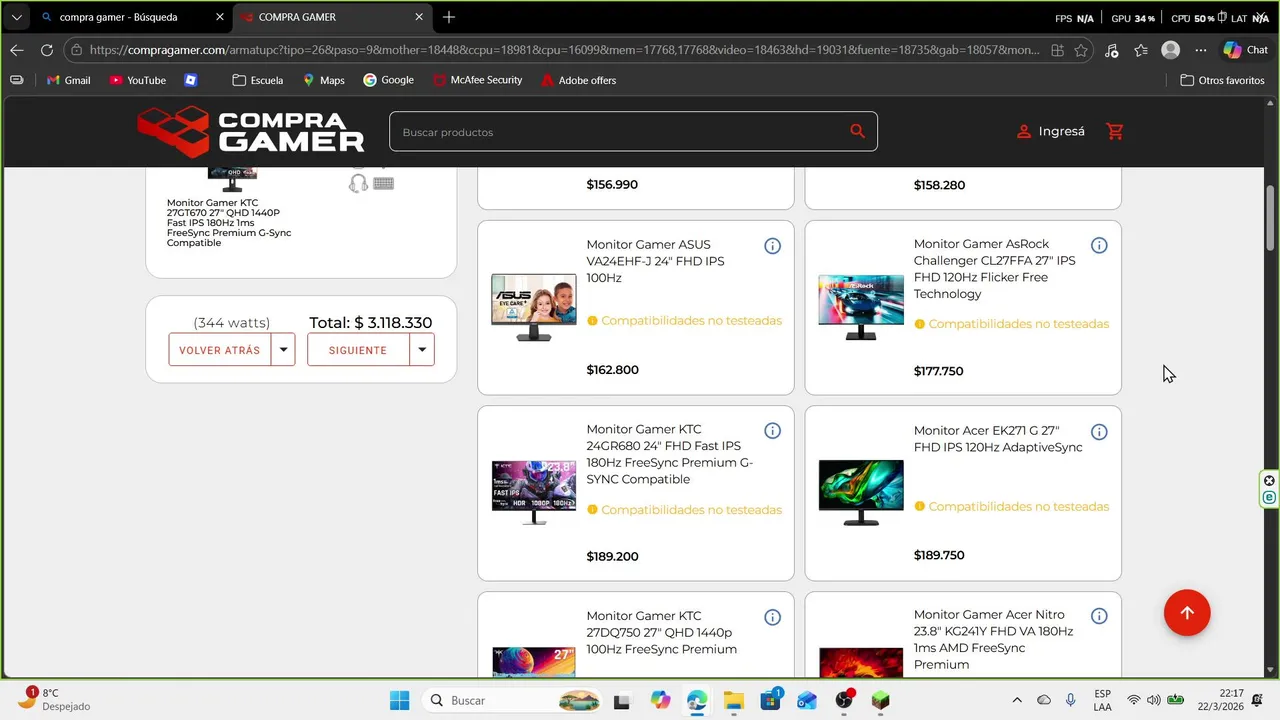Show info for ASUS VA24EHF-J monitor
The height and width of the screenshot is (720, 1280).
(x=772, y=246)
